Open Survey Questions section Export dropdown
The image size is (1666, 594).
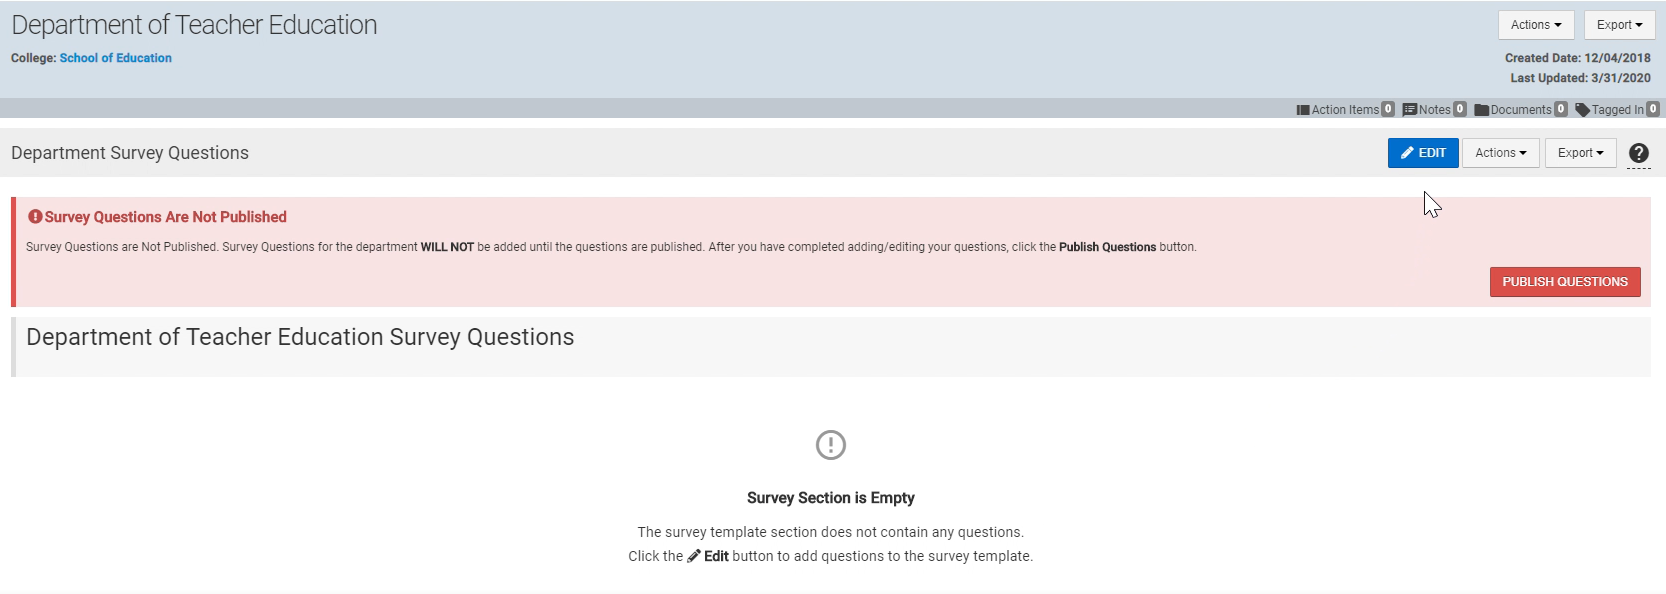(x=1580, y=153)
